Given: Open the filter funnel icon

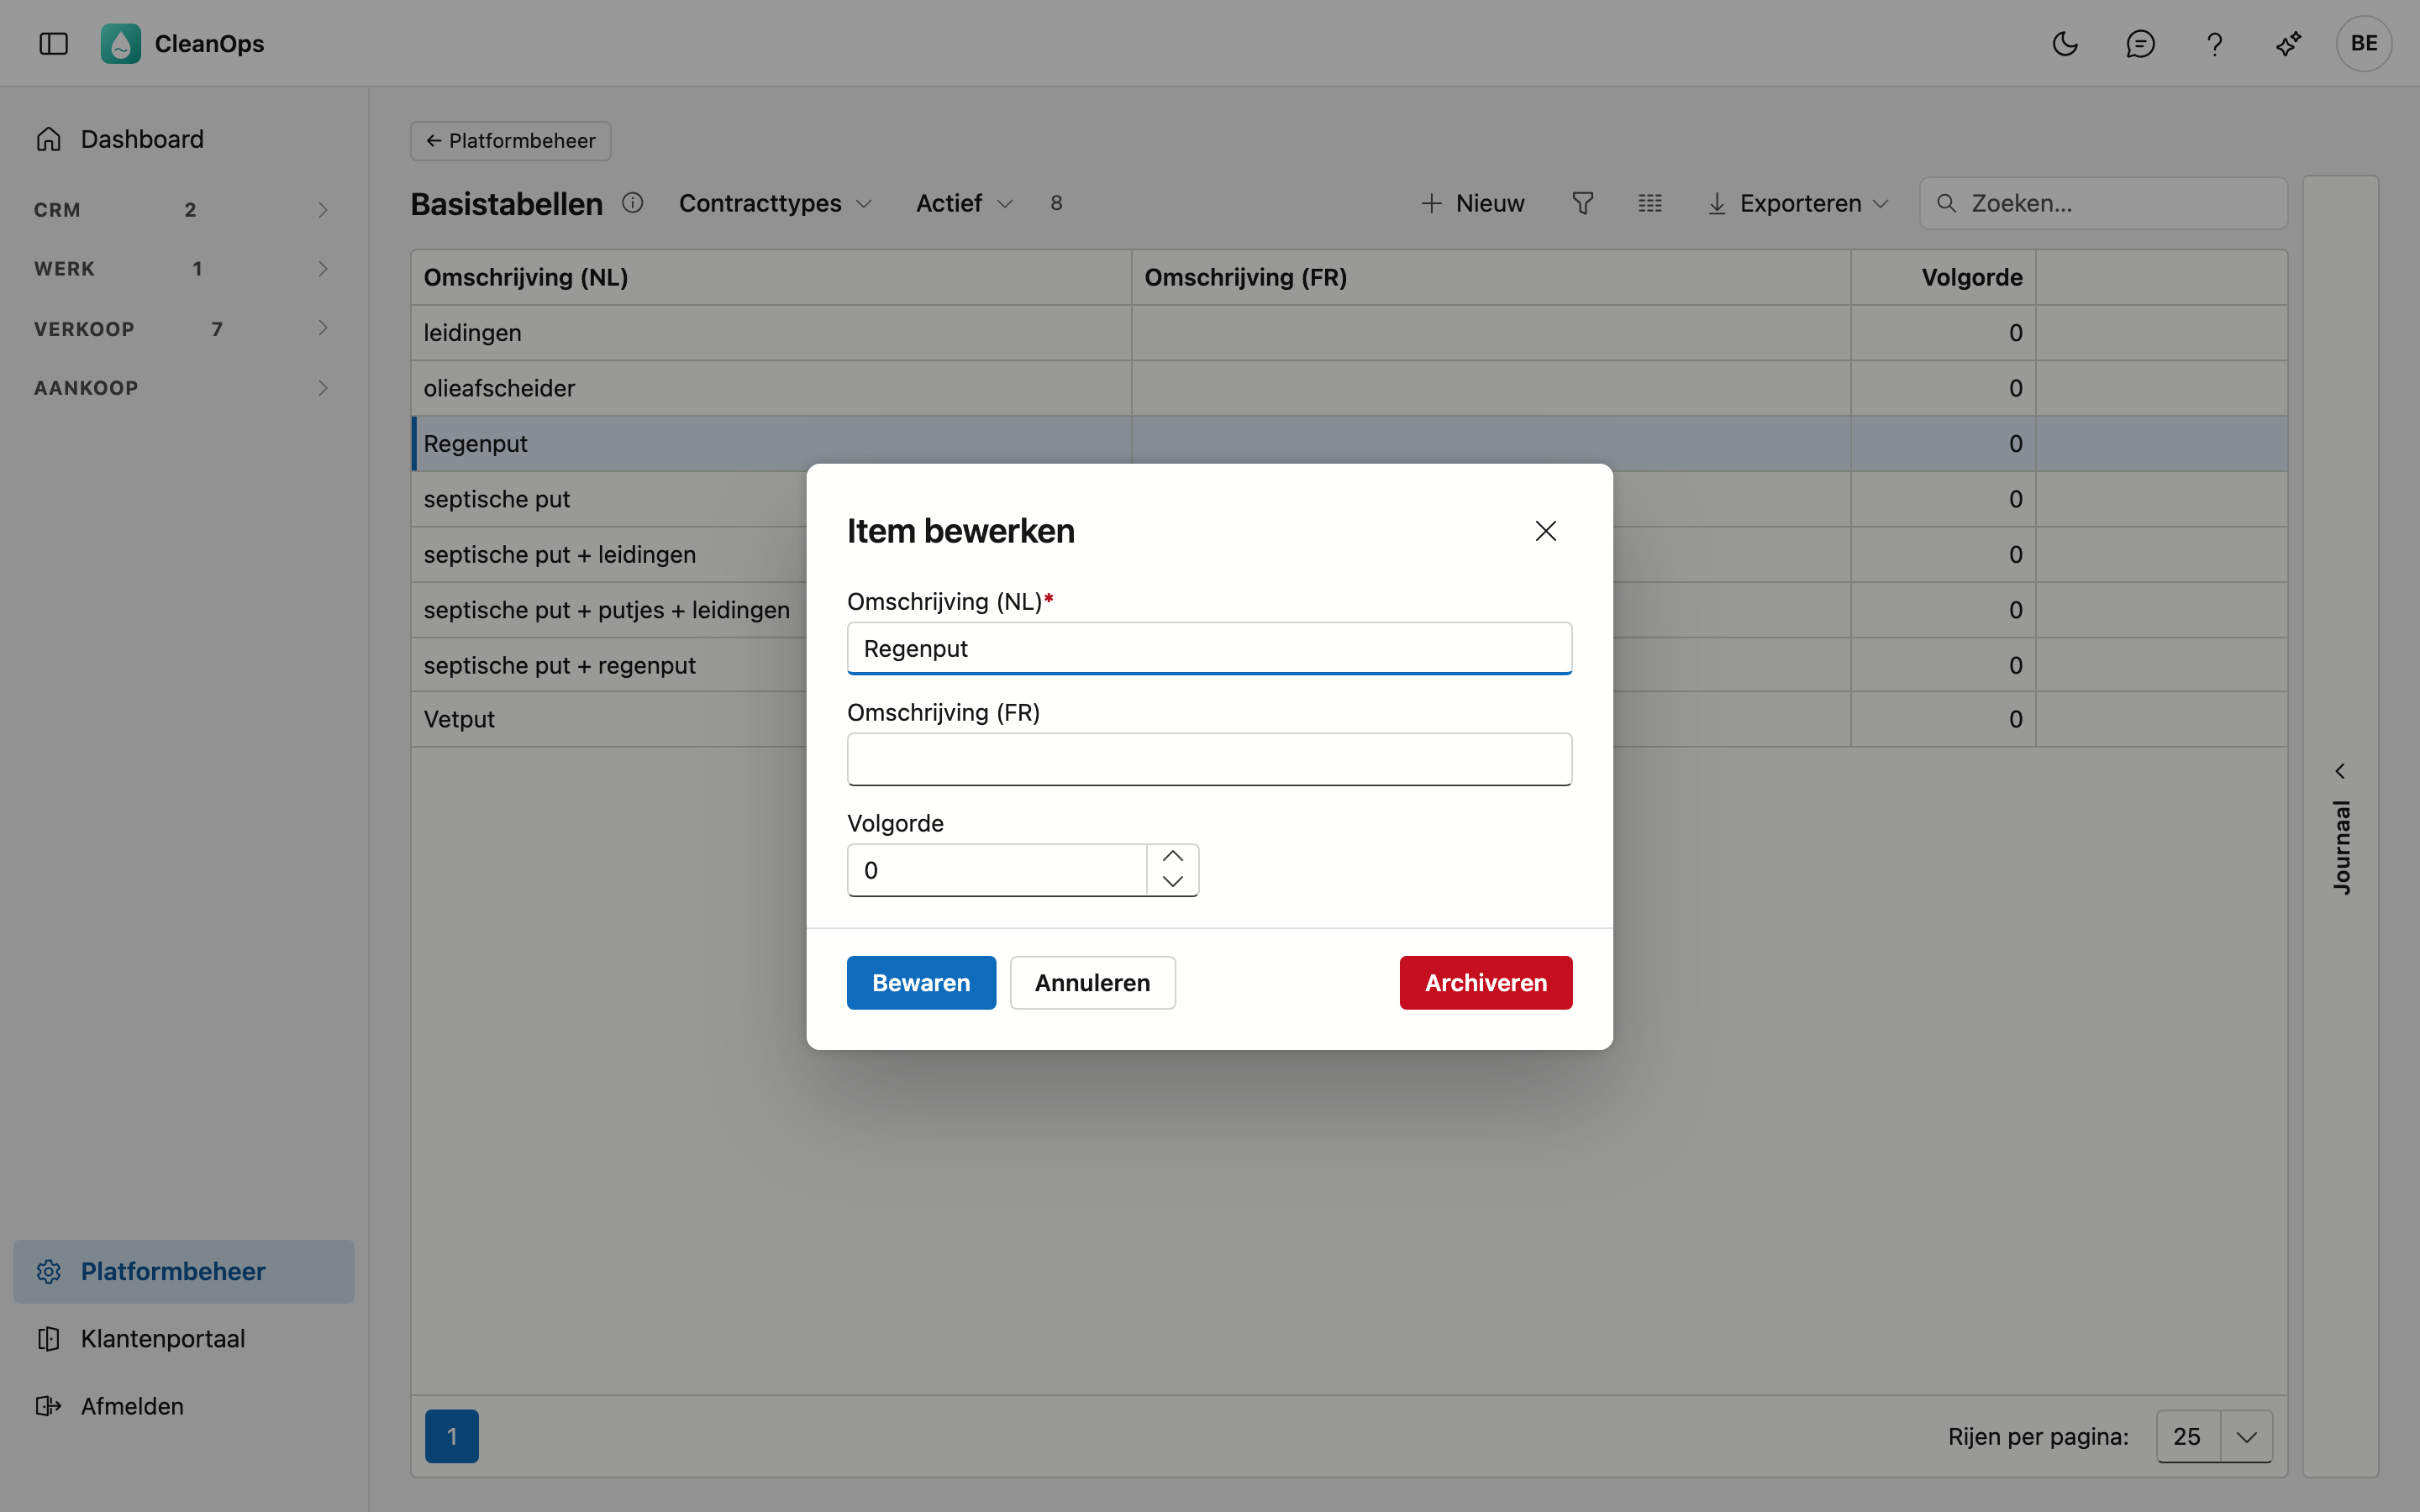Looking at the screenshot, I should [x=1582, y=203].
